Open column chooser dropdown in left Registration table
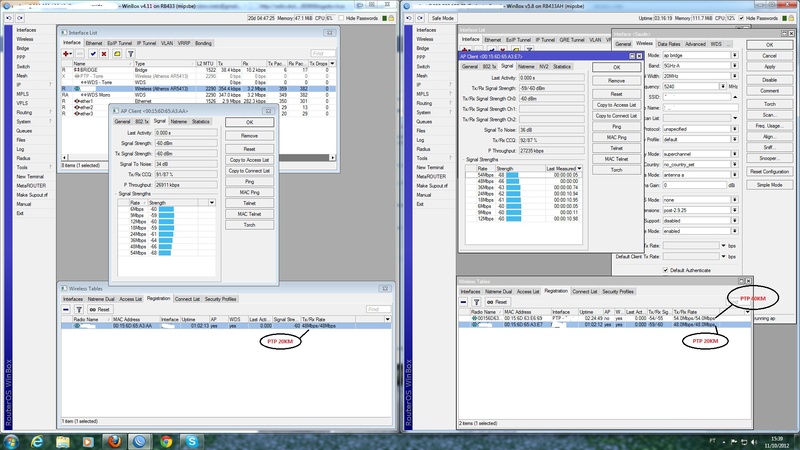 387,319
